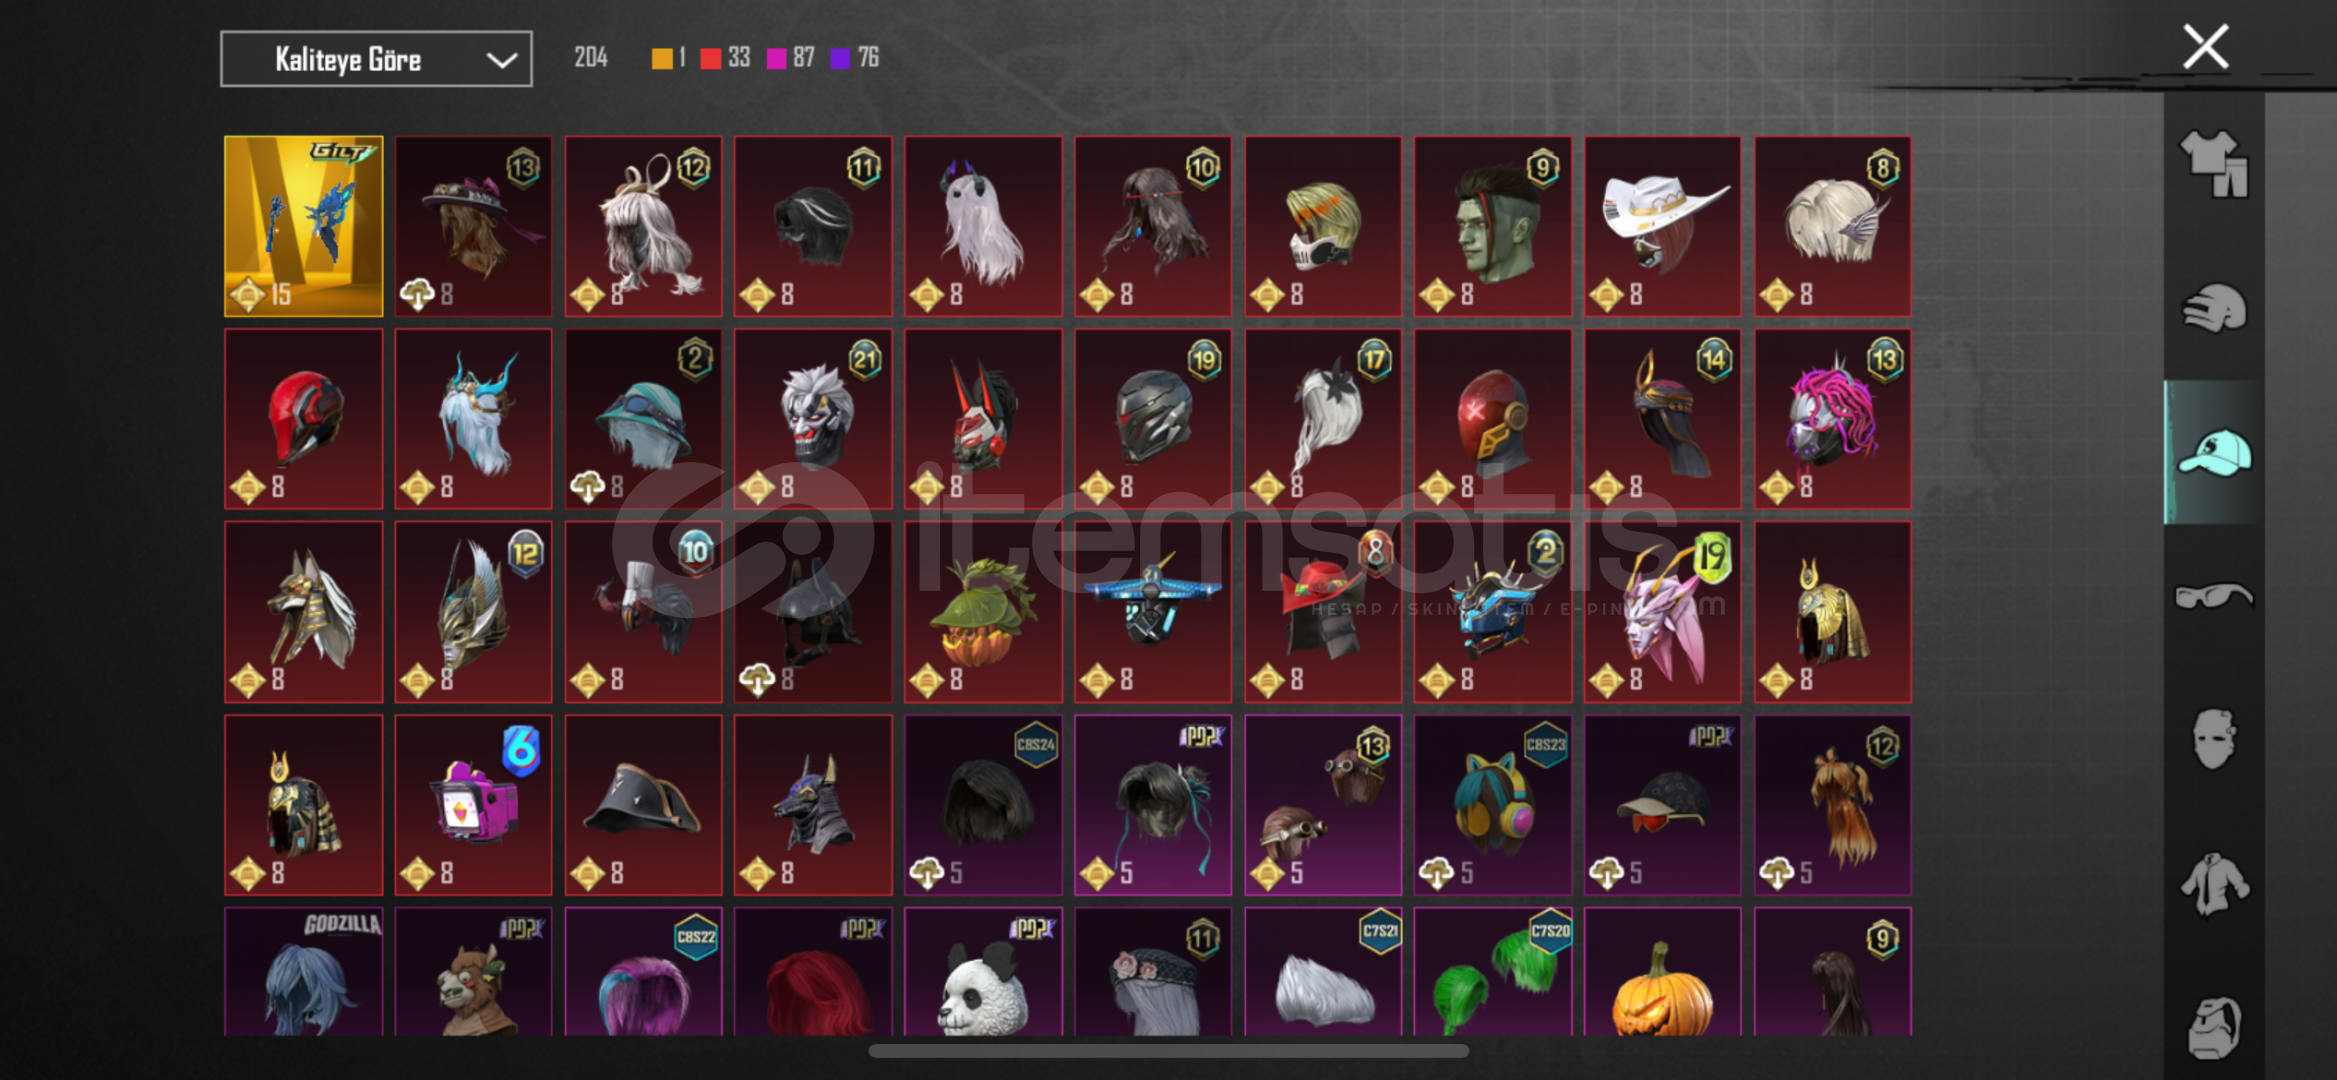Click the horizontal scrollbar at bottom
The height and width of the screenshot is (1080, 2337).
click(x=1168, y=1051)
